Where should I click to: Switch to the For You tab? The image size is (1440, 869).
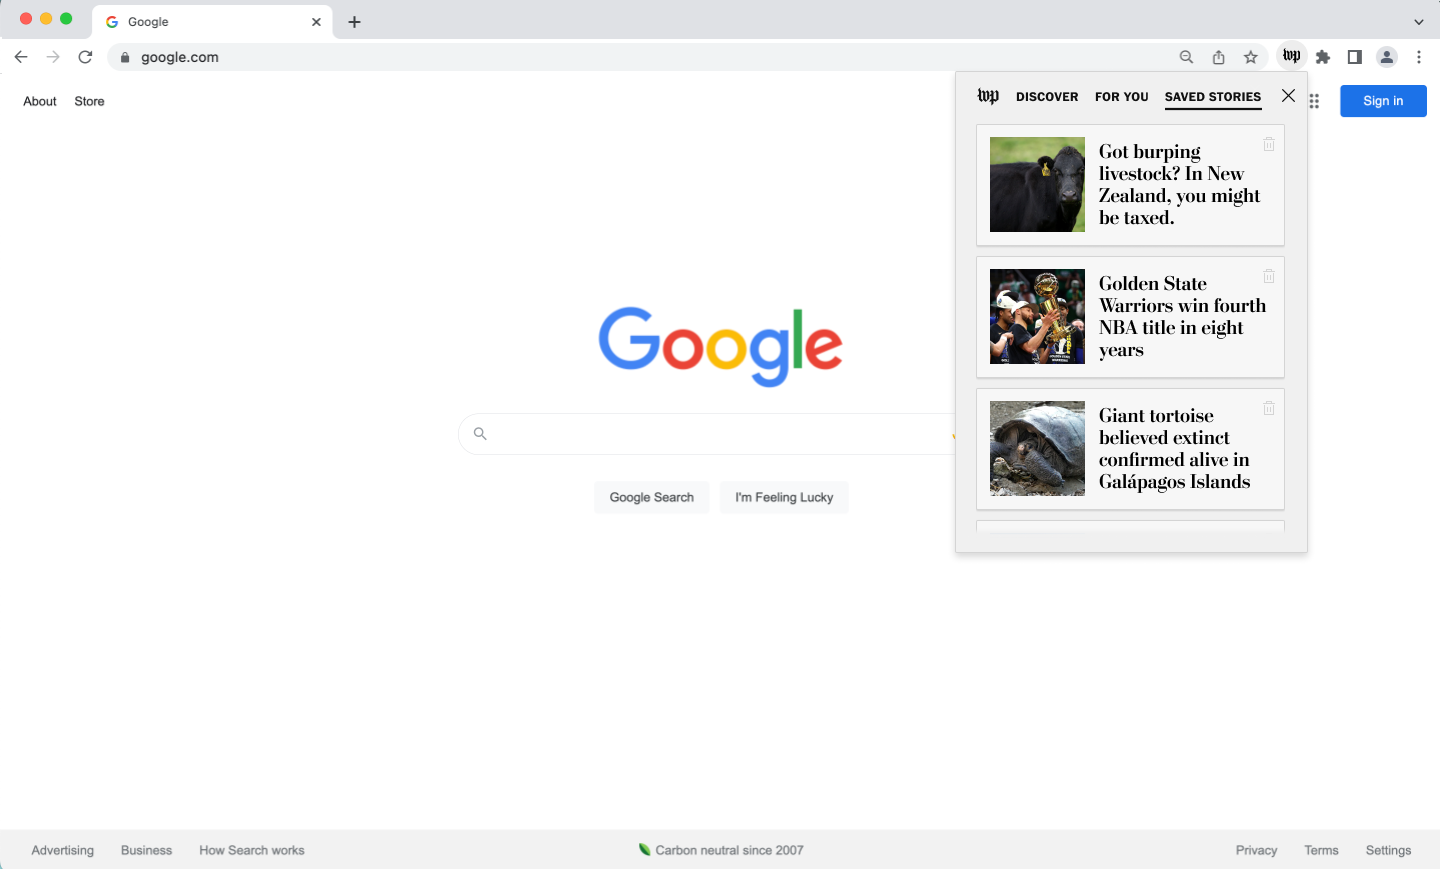click(1122, 97)
